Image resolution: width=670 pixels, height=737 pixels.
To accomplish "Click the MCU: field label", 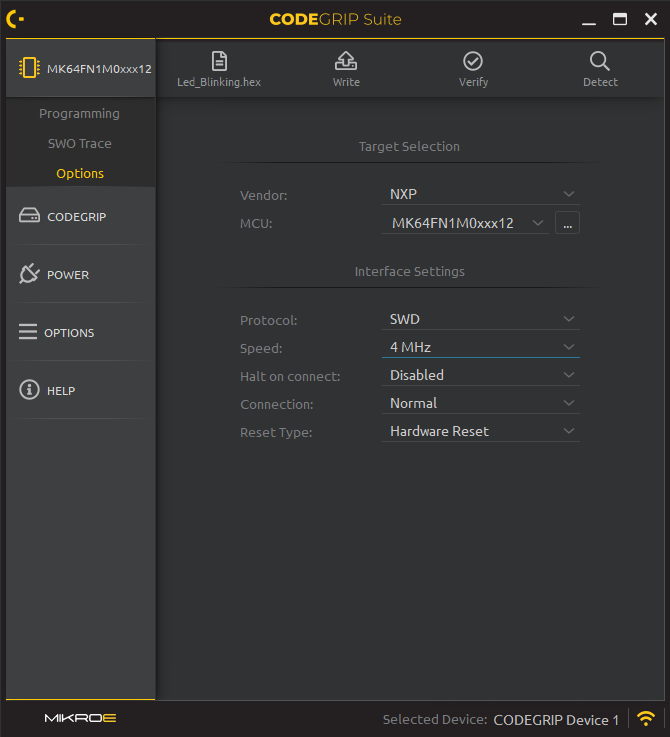I will coord(256,223).
